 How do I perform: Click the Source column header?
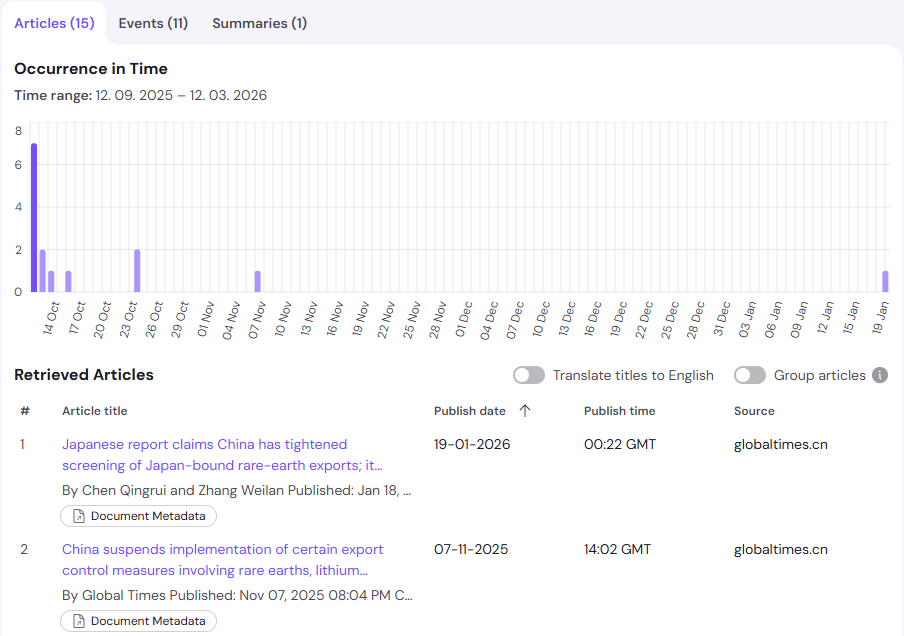[x=754, y=410]
